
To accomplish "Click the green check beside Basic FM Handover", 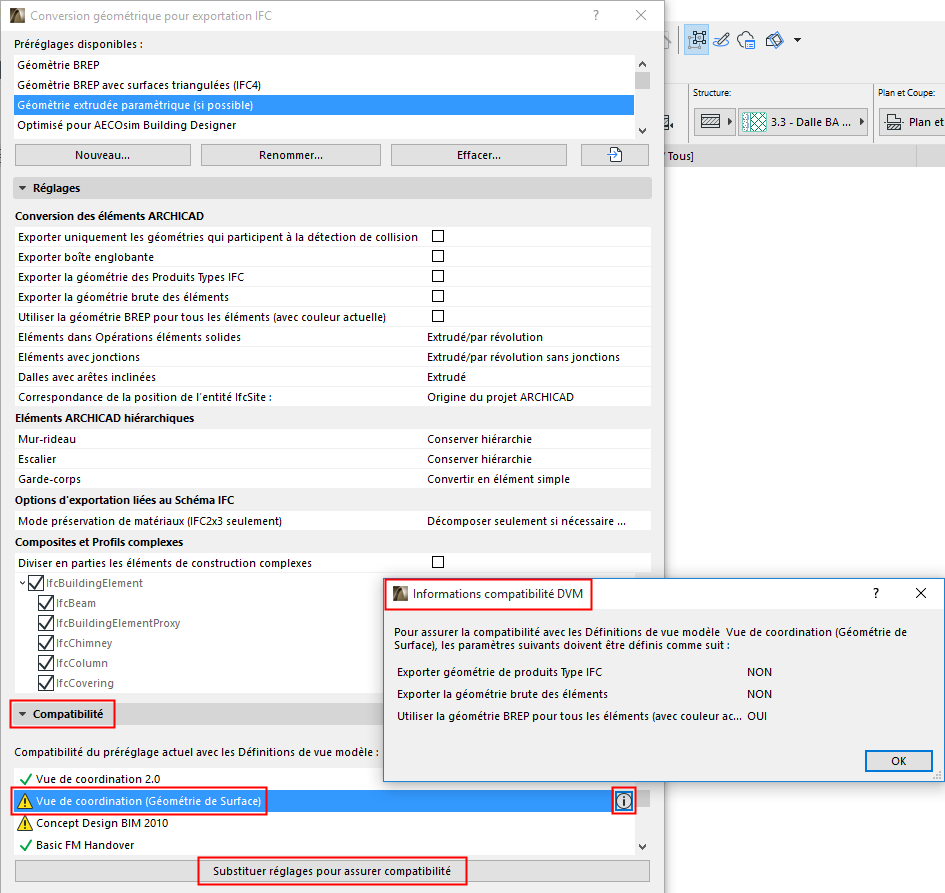I will click(25, 845).
